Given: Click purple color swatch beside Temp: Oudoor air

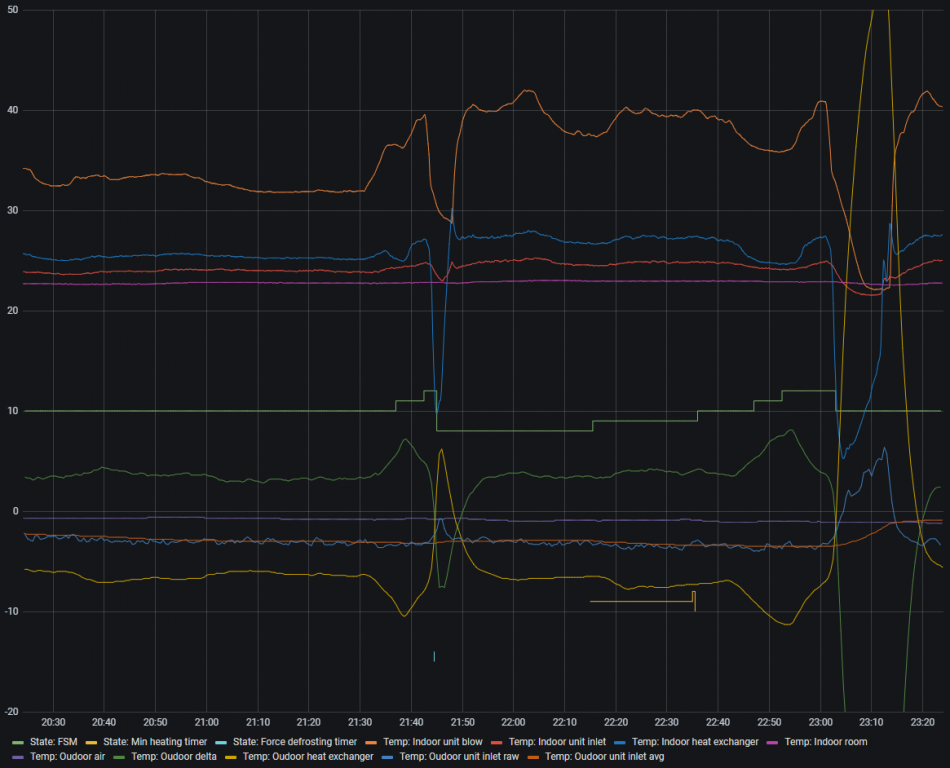Looking at the screenshot, I should 17,757.
